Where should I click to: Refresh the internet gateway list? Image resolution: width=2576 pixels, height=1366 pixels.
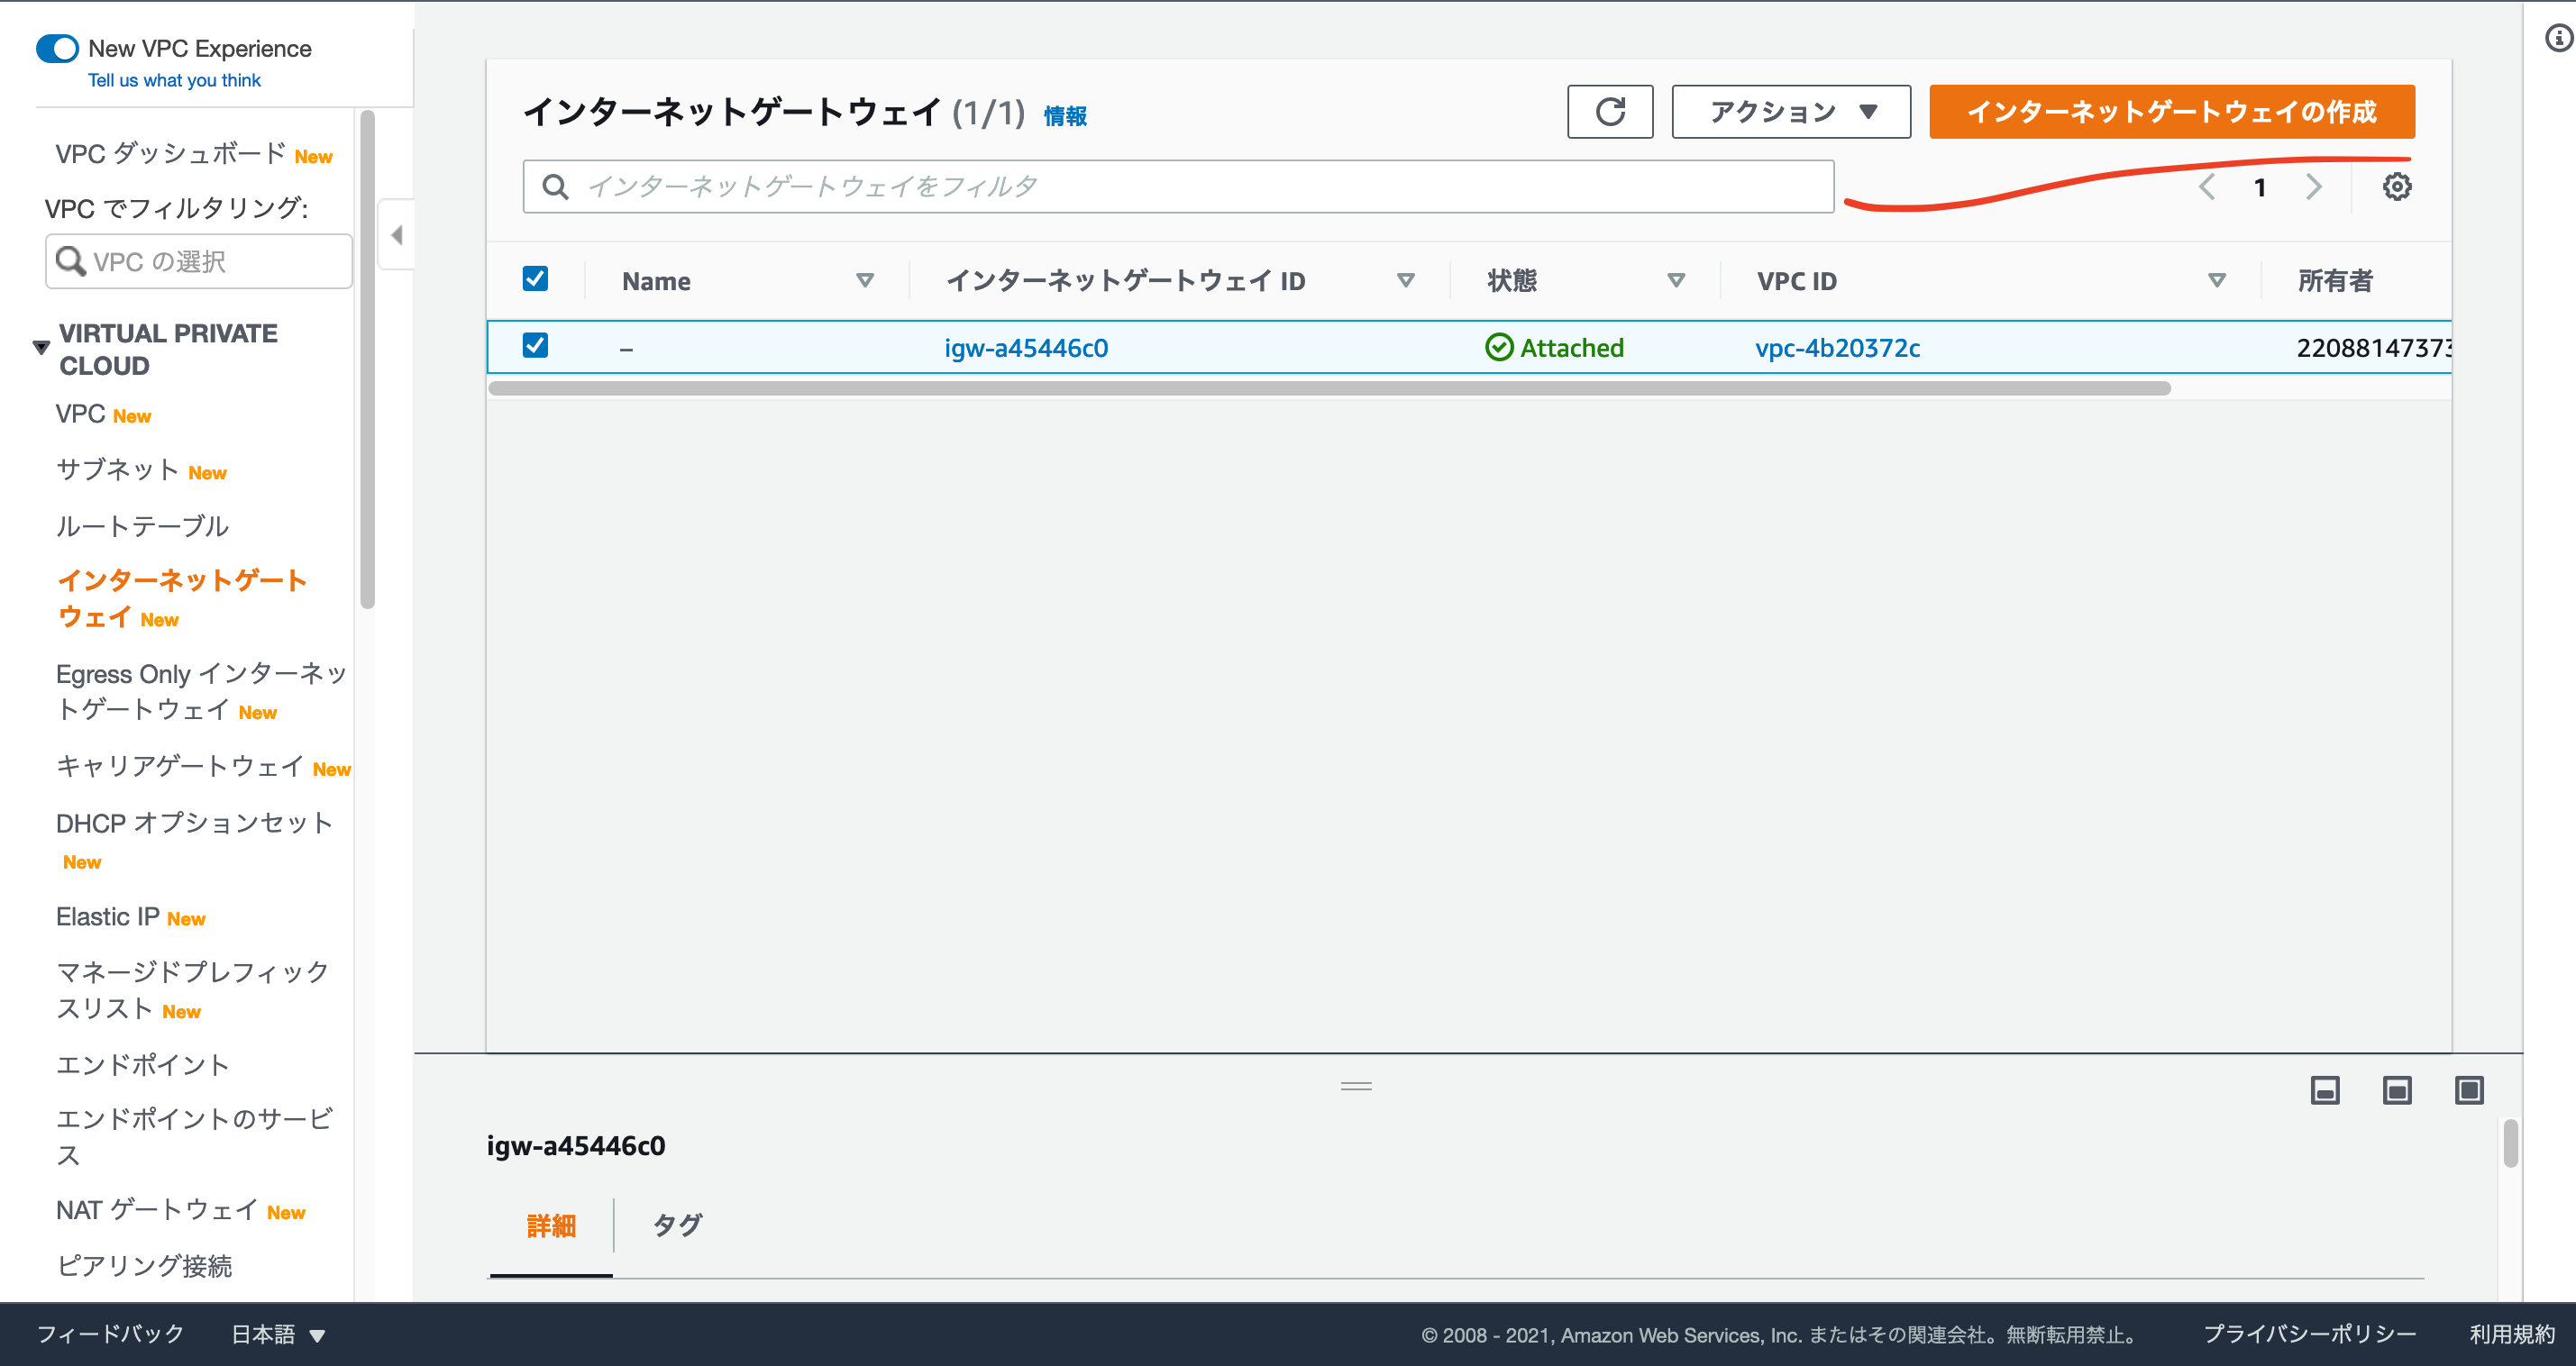(1609, 112)
